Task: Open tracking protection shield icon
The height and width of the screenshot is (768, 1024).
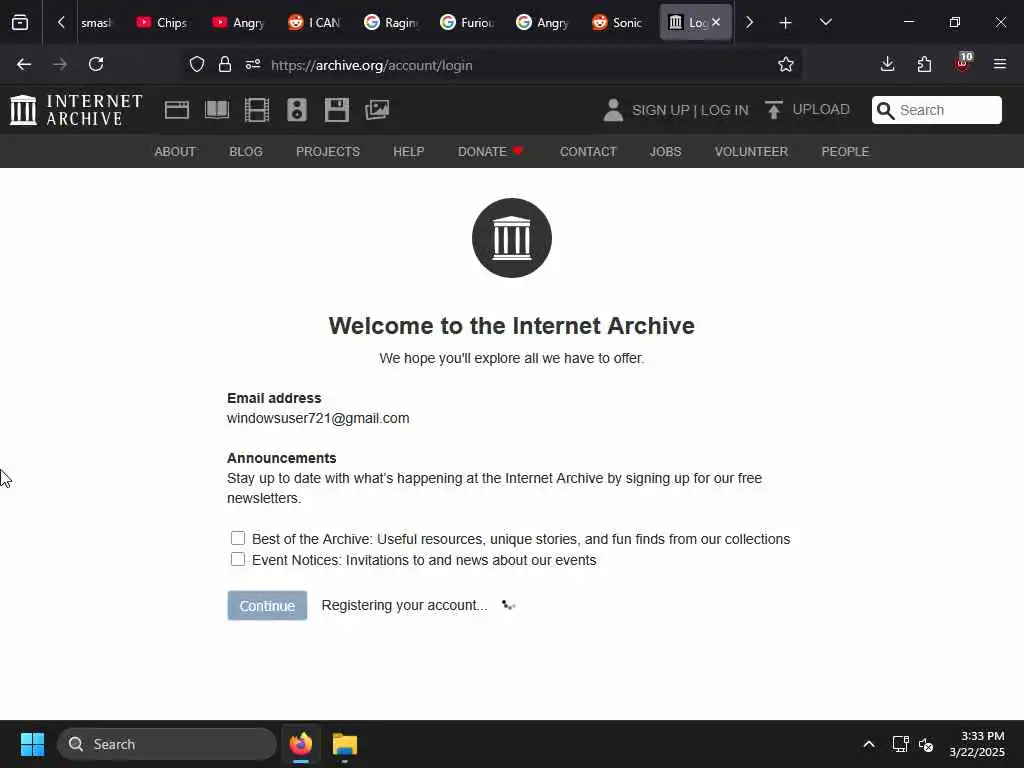Action: tap(197, 65)
